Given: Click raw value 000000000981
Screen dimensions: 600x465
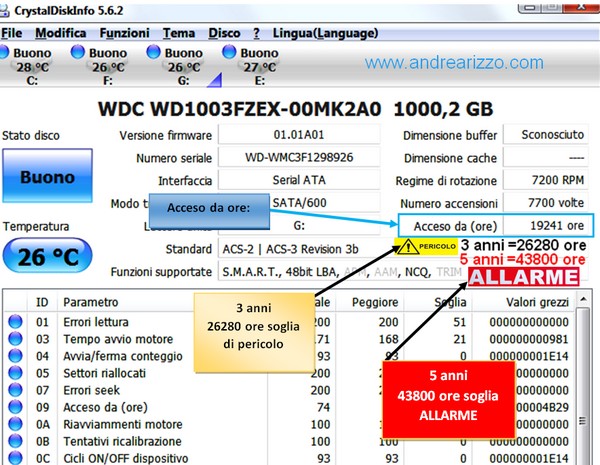Looking at the screenshot, I should point(529,339).
